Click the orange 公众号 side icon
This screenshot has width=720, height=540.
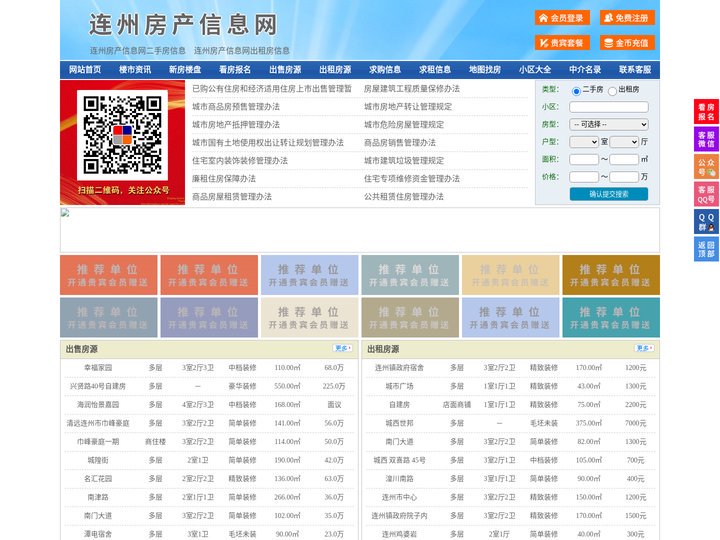pos(706,167)
